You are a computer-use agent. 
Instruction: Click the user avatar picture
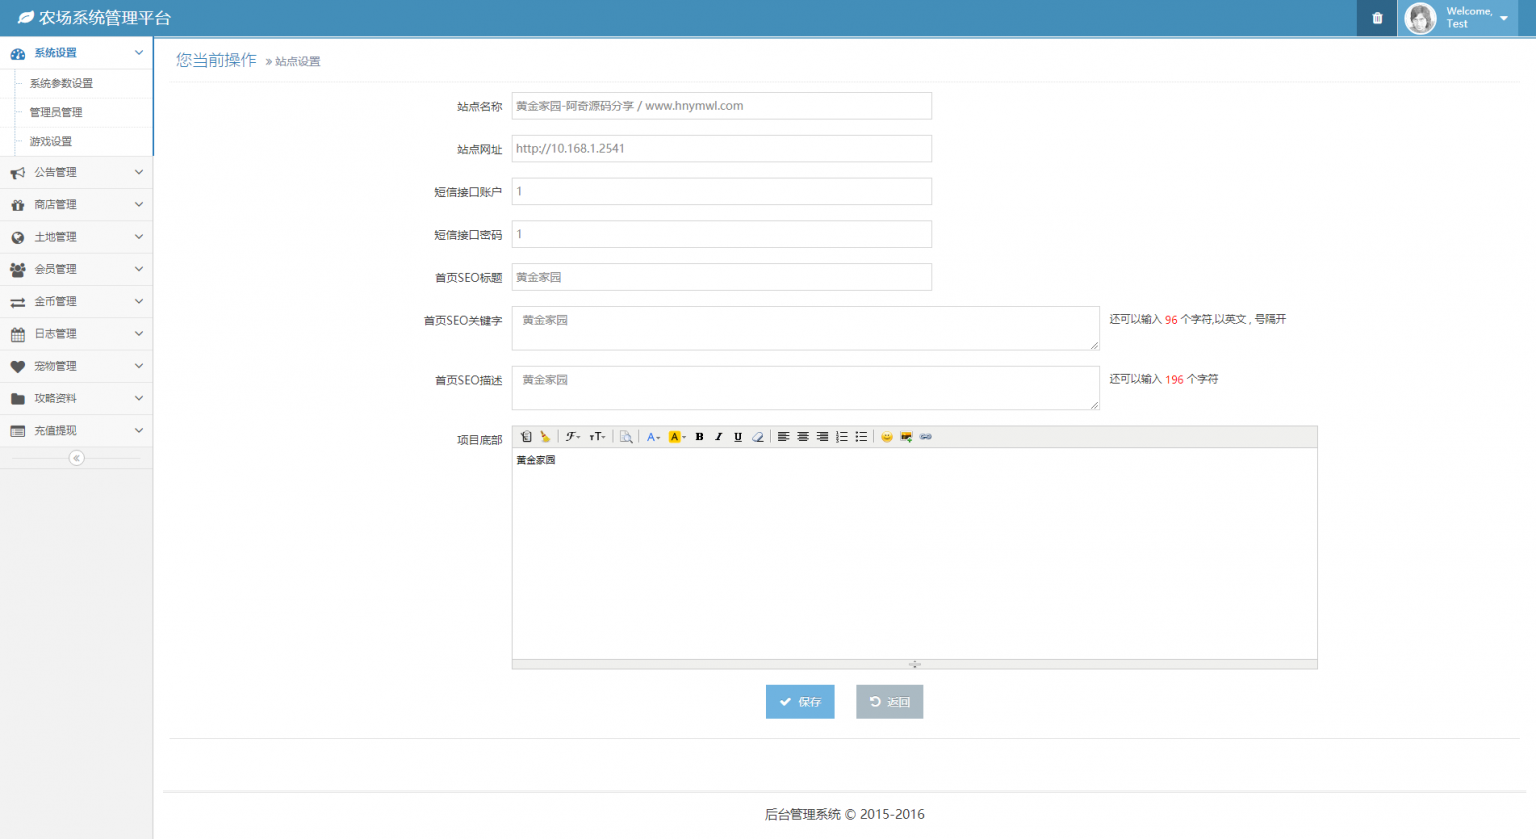tap(1421, 18)
